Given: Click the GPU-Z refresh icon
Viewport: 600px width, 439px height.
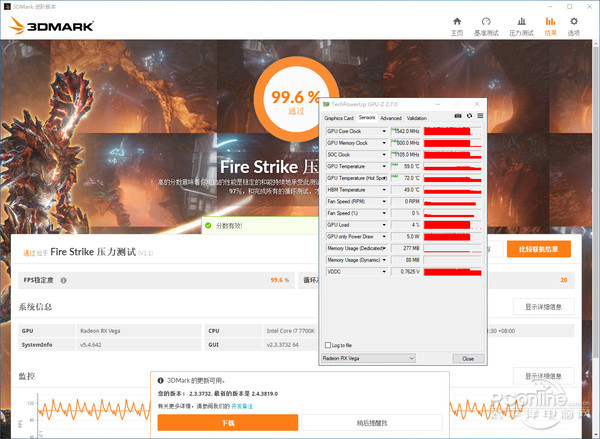Looking at the screenshot, I should (469, 117).
